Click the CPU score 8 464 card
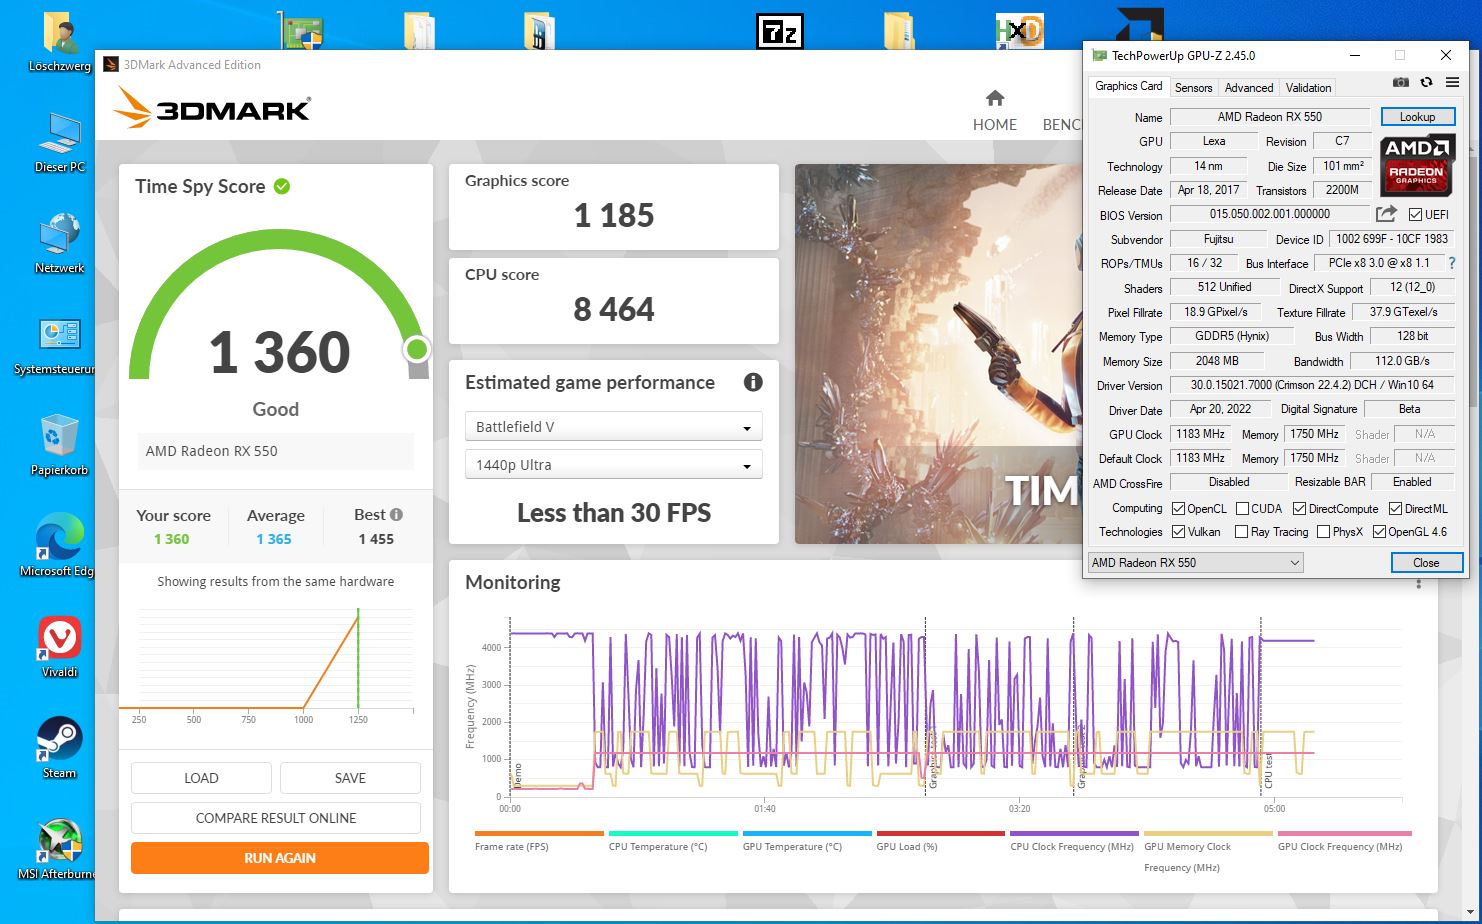 (x=614, y=301)
